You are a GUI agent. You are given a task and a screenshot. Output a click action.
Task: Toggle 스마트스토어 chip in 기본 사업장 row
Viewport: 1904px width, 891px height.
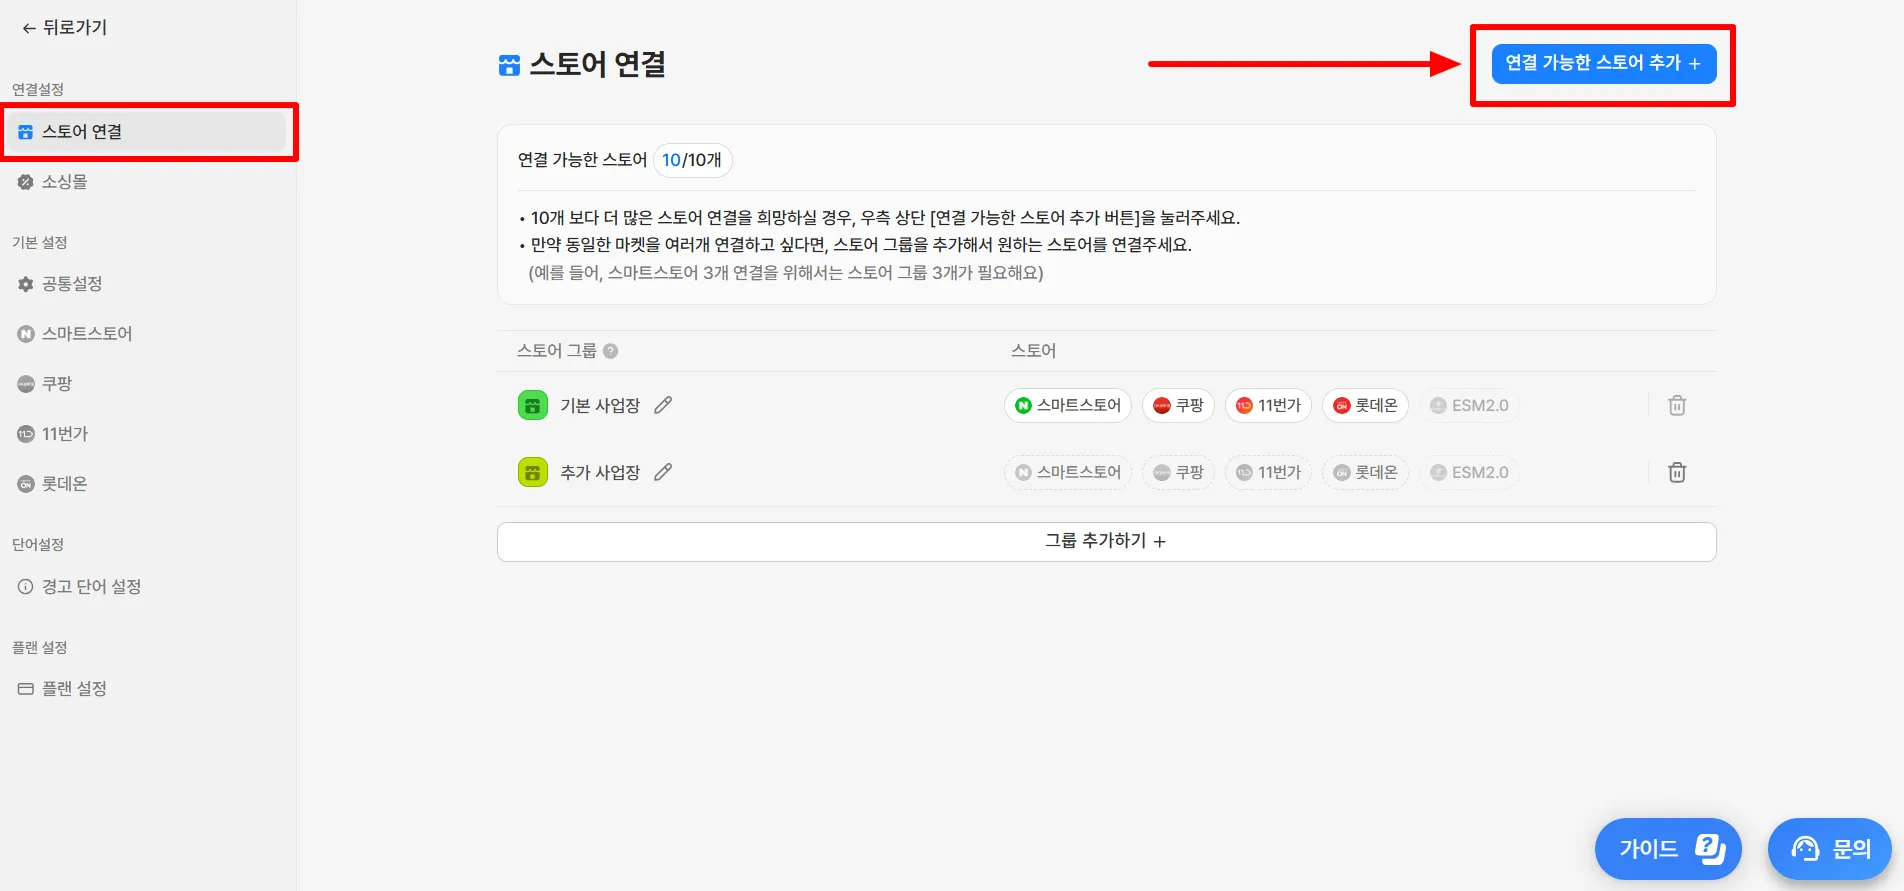pos(1068,405)
